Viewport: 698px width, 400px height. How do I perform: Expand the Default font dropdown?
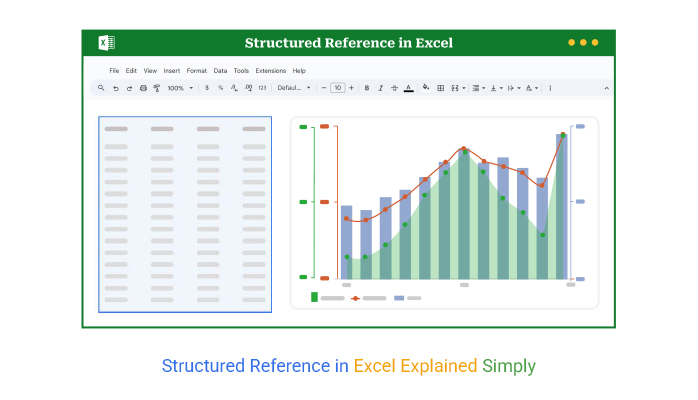point(294,88)
